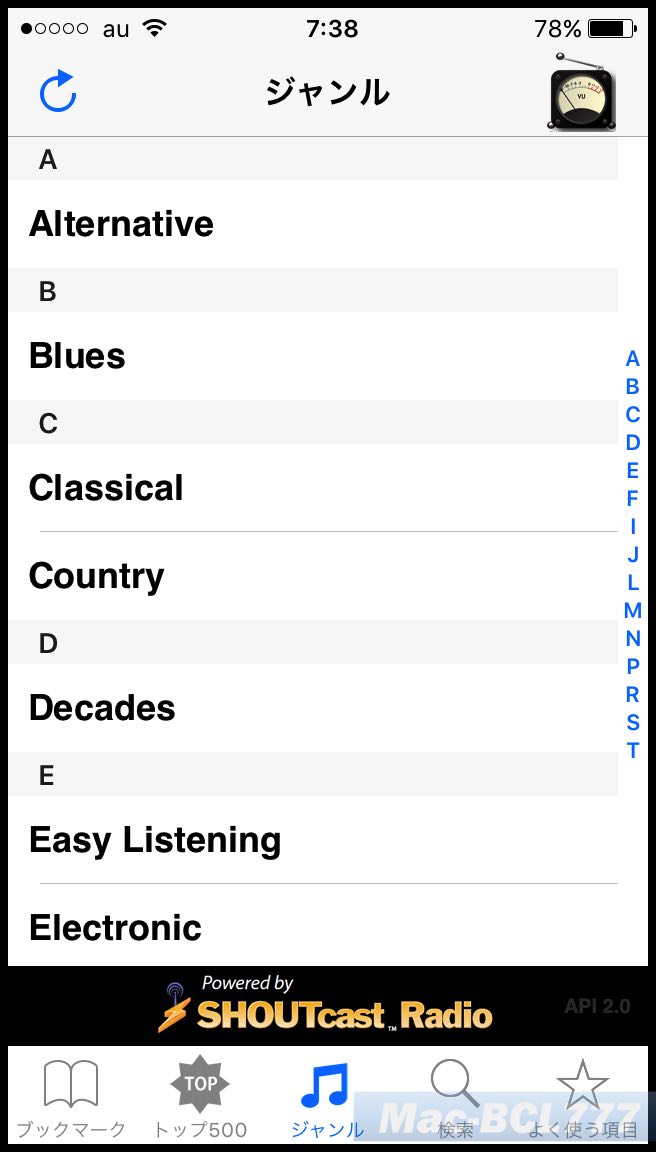Jump to letter M in index
This screenshot has width=656, height=1152.
coord(632,611)
